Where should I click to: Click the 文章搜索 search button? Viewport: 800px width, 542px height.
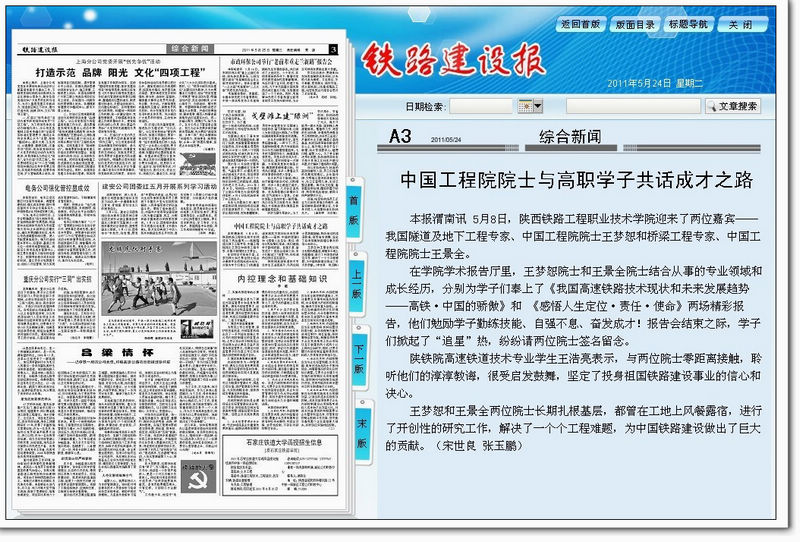(x=732, y=105)
